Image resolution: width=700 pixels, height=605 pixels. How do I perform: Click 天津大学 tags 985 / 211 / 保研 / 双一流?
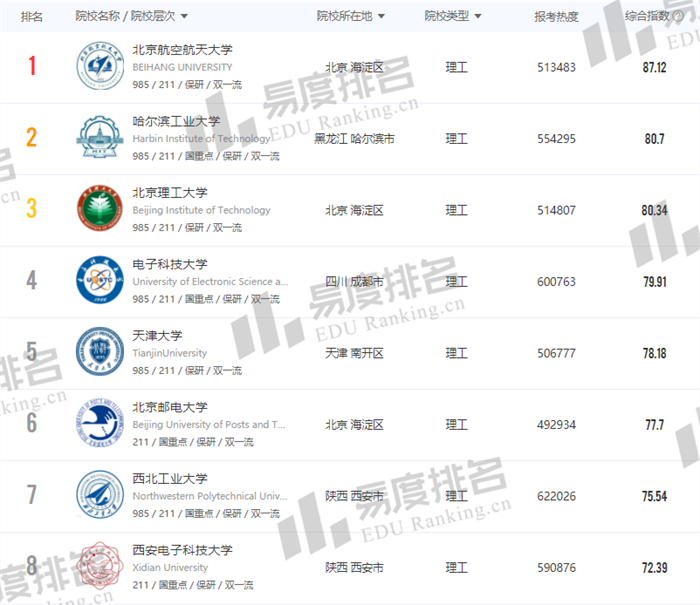pos(187,371)
